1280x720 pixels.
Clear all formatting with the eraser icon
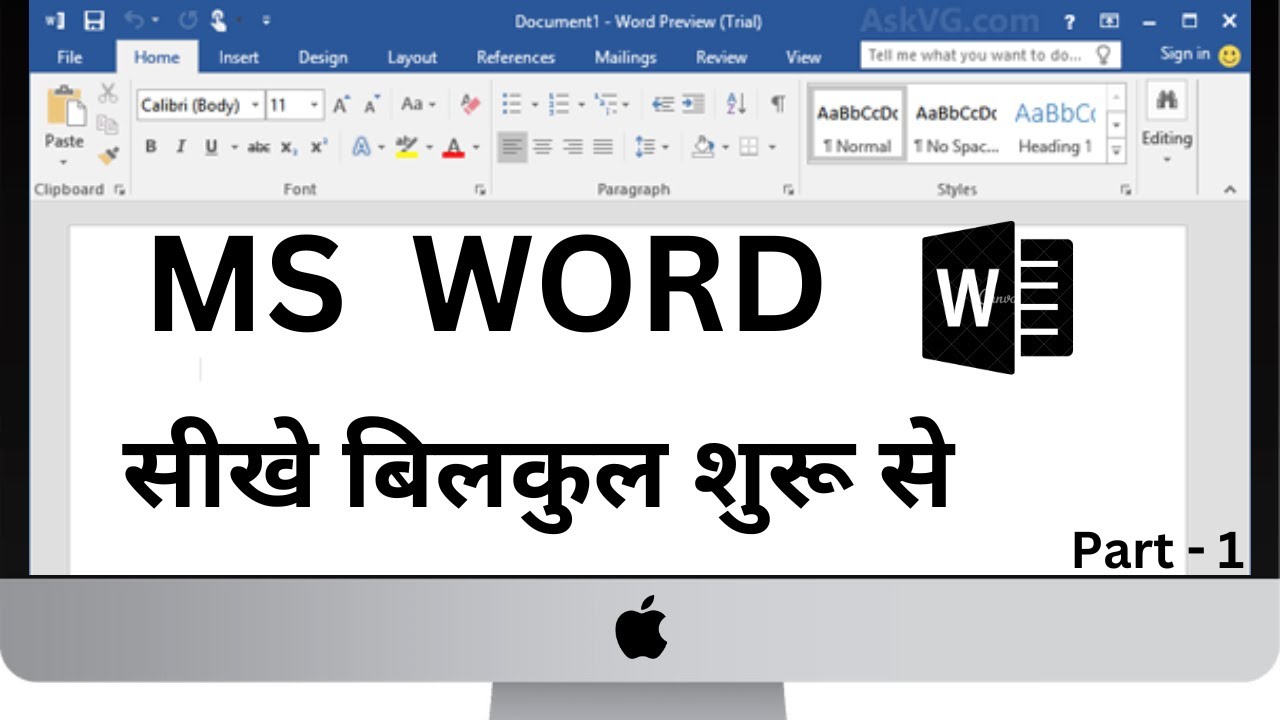[x=470, y=104]
